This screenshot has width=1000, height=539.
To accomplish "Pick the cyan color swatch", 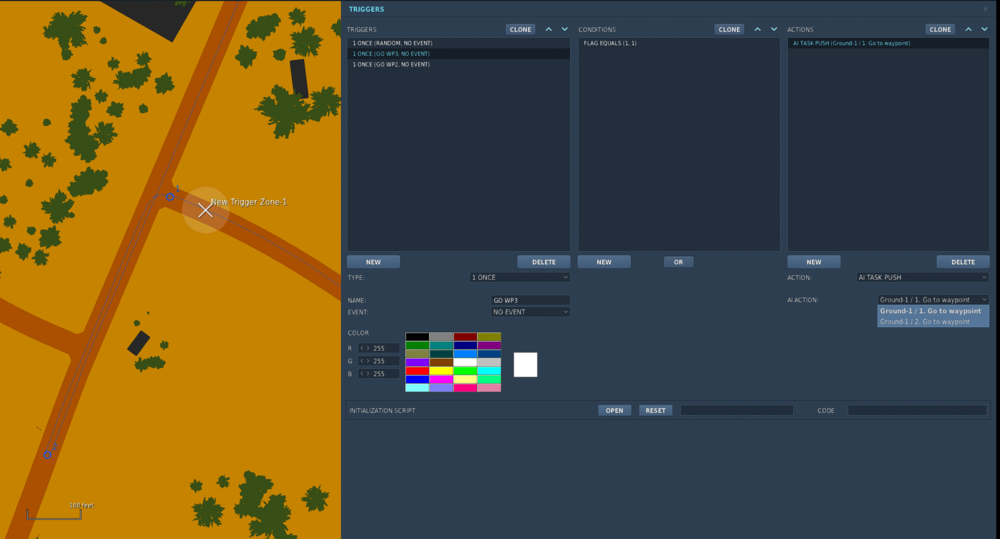I will 489,371.
